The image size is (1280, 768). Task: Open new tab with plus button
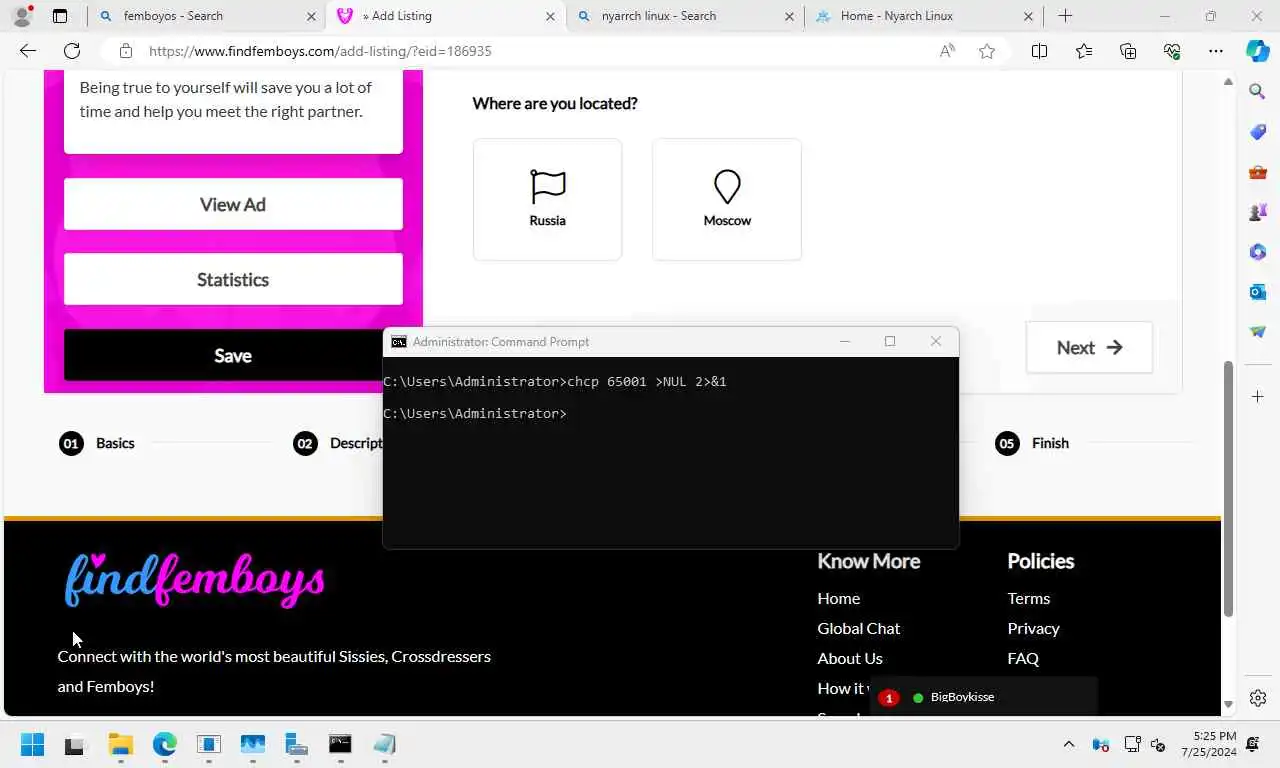[1065, 16]
